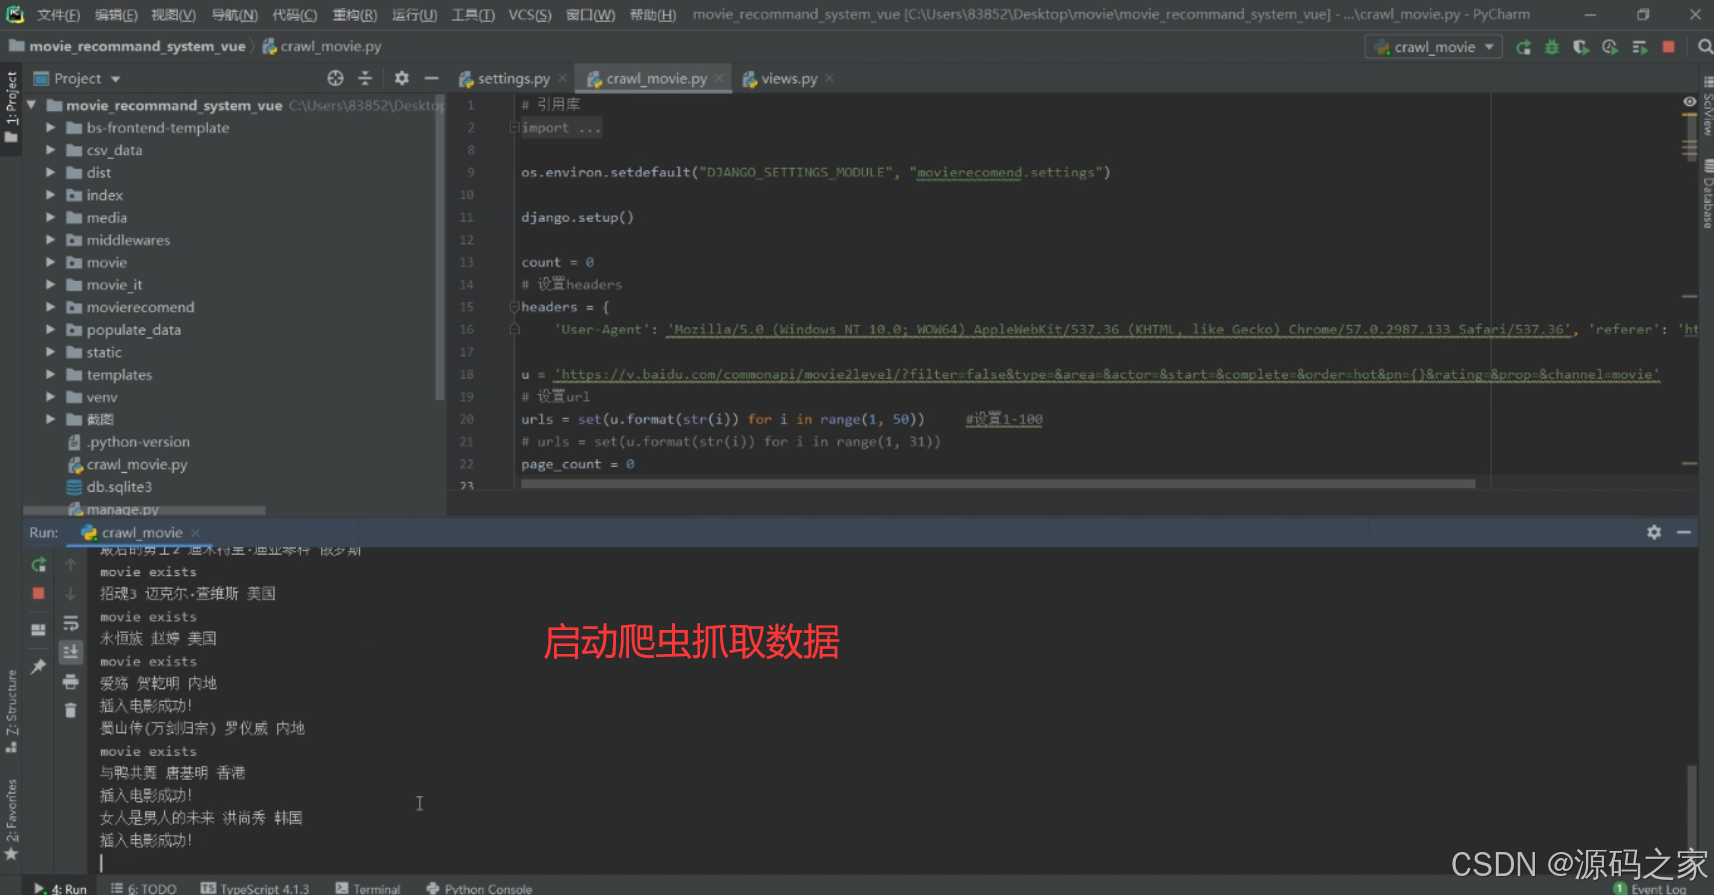Toggle the 2: Favorites side tab

click(x=11, y=818)
